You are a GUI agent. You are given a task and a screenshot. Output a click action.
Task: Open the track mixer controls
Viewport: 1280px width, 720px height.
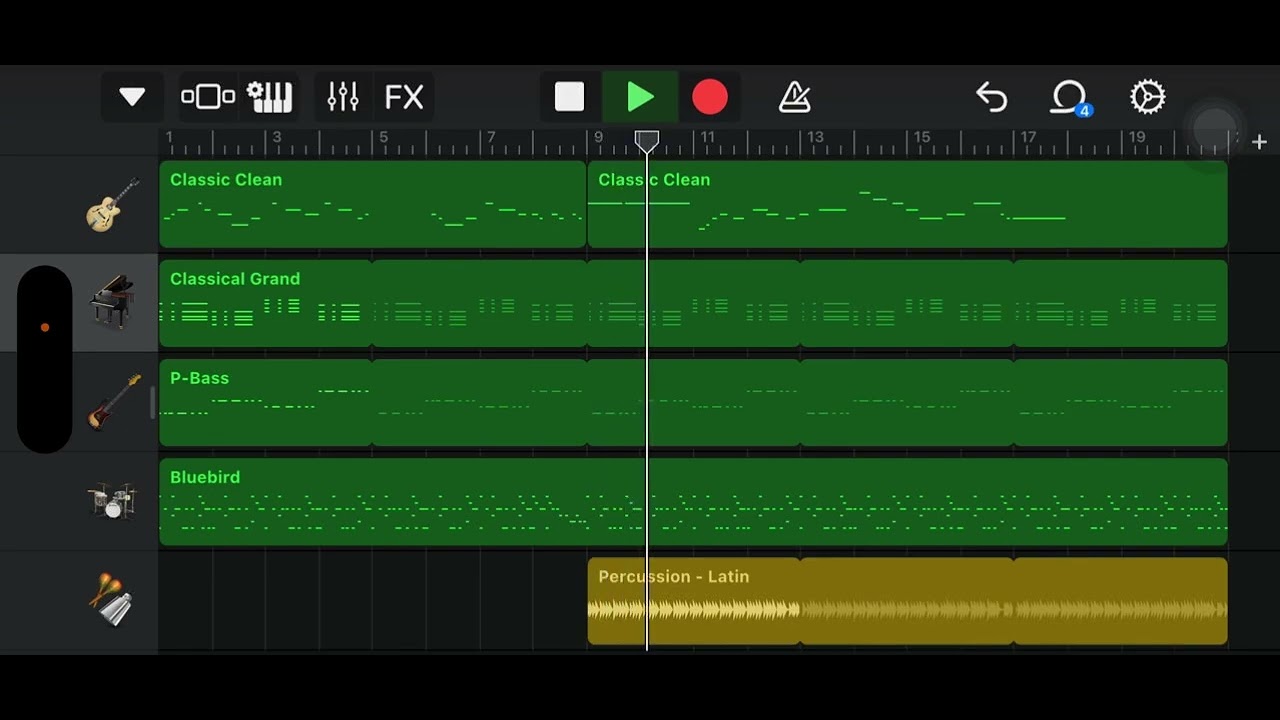coord(343,97)
